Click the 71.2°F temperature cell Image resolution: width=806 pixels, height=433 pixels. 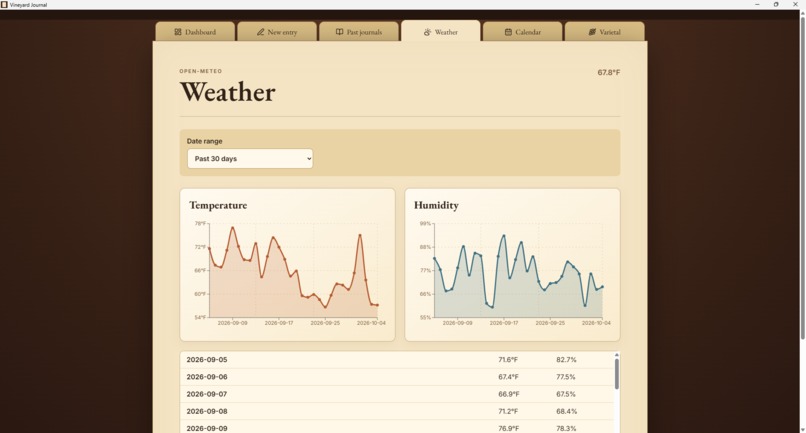[x=508, y=411]
